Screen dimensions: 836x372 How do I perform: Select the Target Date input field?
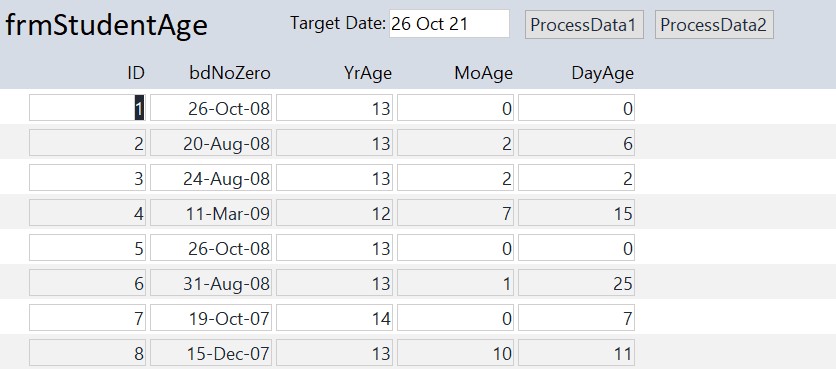pyautogui.click(x=449, y=24)
